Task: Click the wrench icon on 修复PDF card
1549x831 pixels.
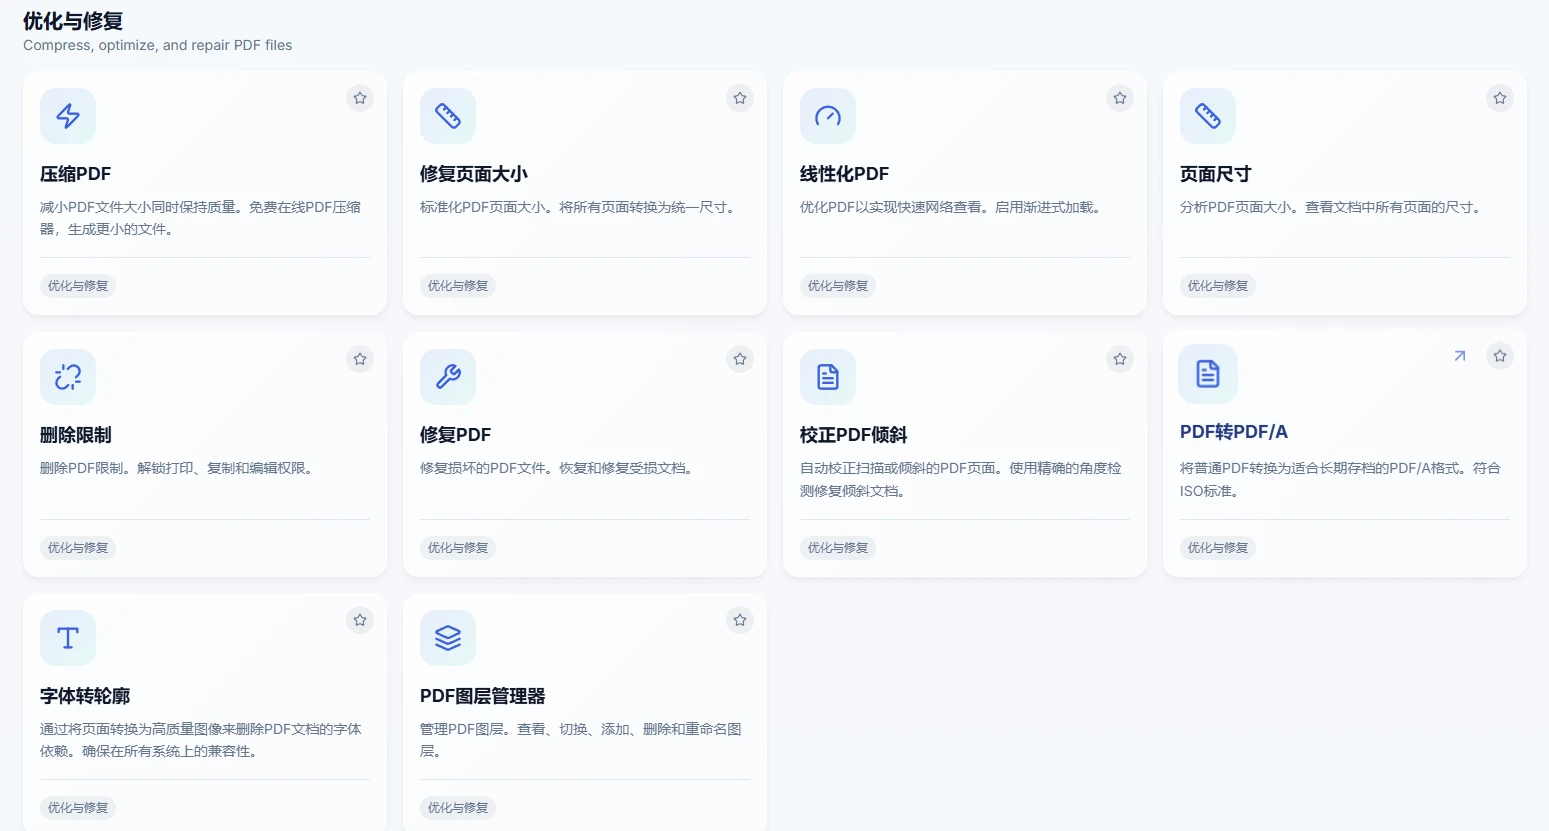Action: pyautogui.click(x=447, y=377)
